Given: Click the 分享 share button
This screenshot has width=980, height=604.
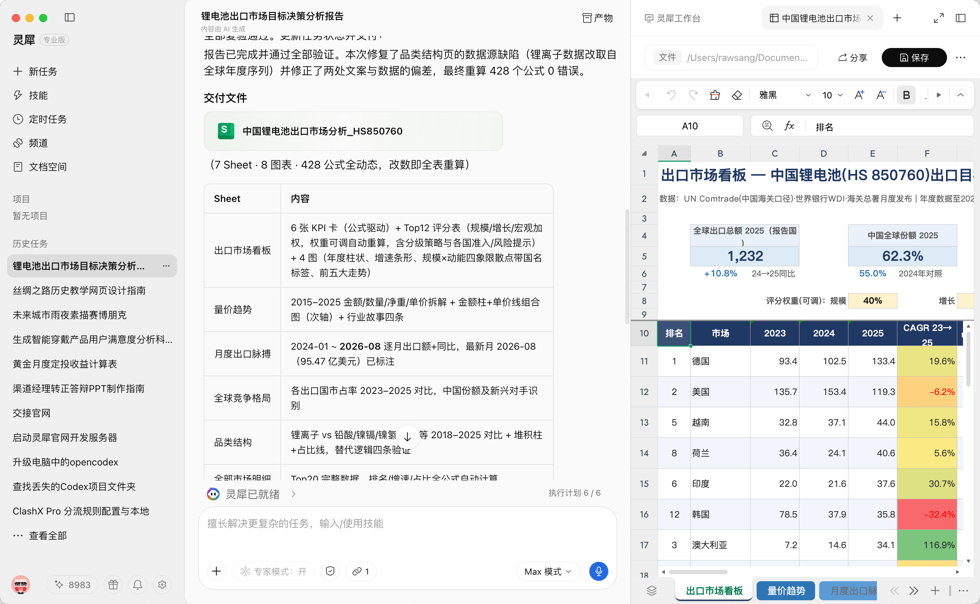Looking at the screenshot, I should (852, 58).
